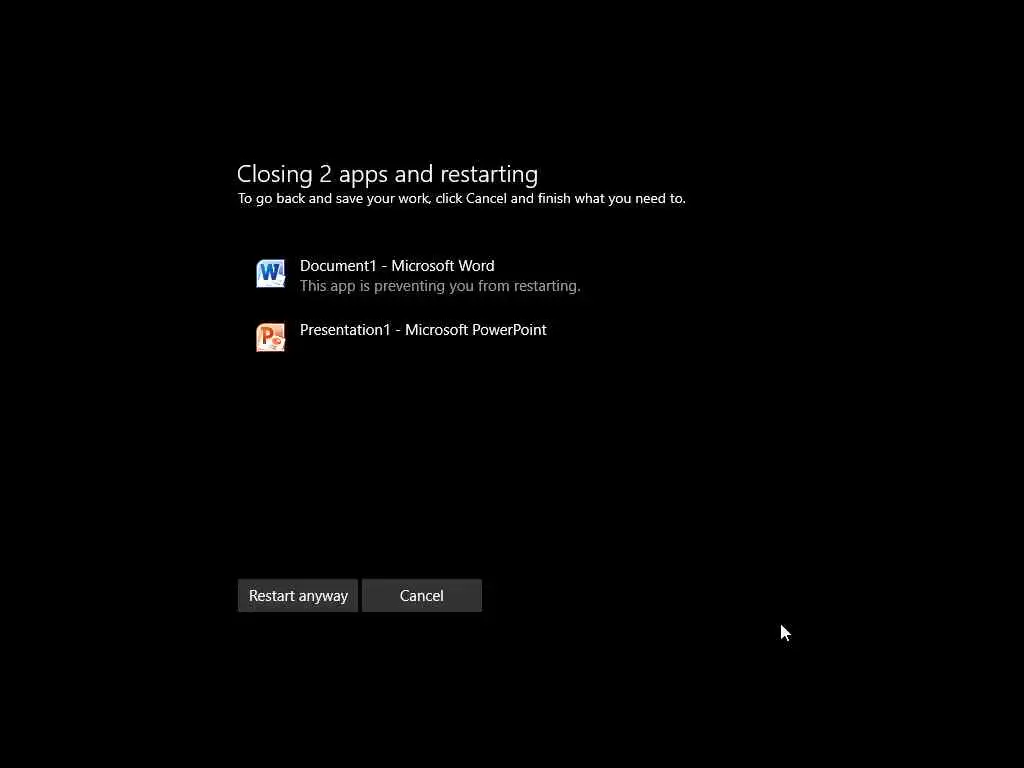Viewport: 1024px width, 768px height.
Task: Cancel the restart
Action: pyautogui.click(x=422, y=596)
